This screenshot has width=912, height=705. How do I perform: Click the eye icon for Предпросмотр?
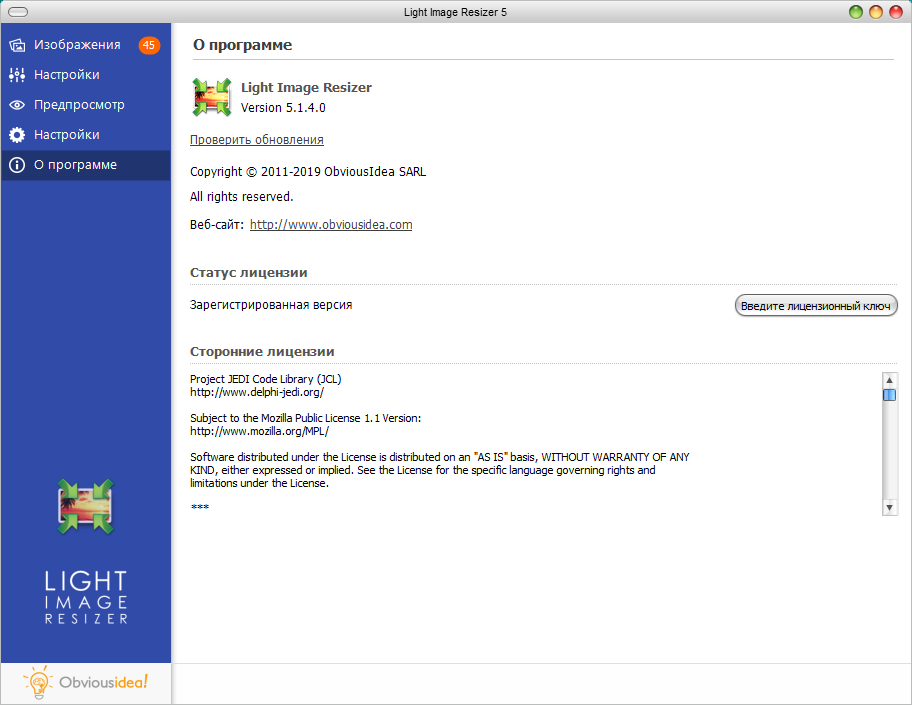click(x=17, y=105)
